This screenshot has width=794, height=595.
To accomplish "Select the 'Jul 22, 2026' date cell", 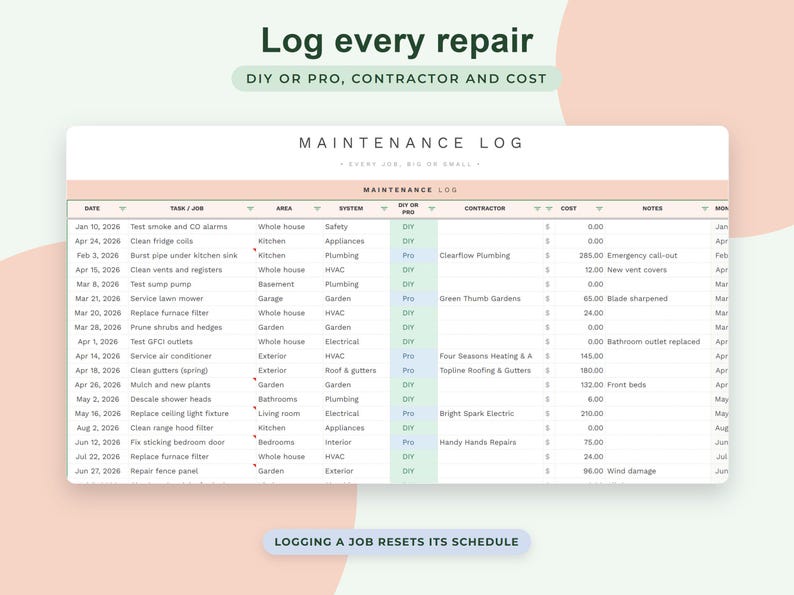I will (x=98, y=456).
